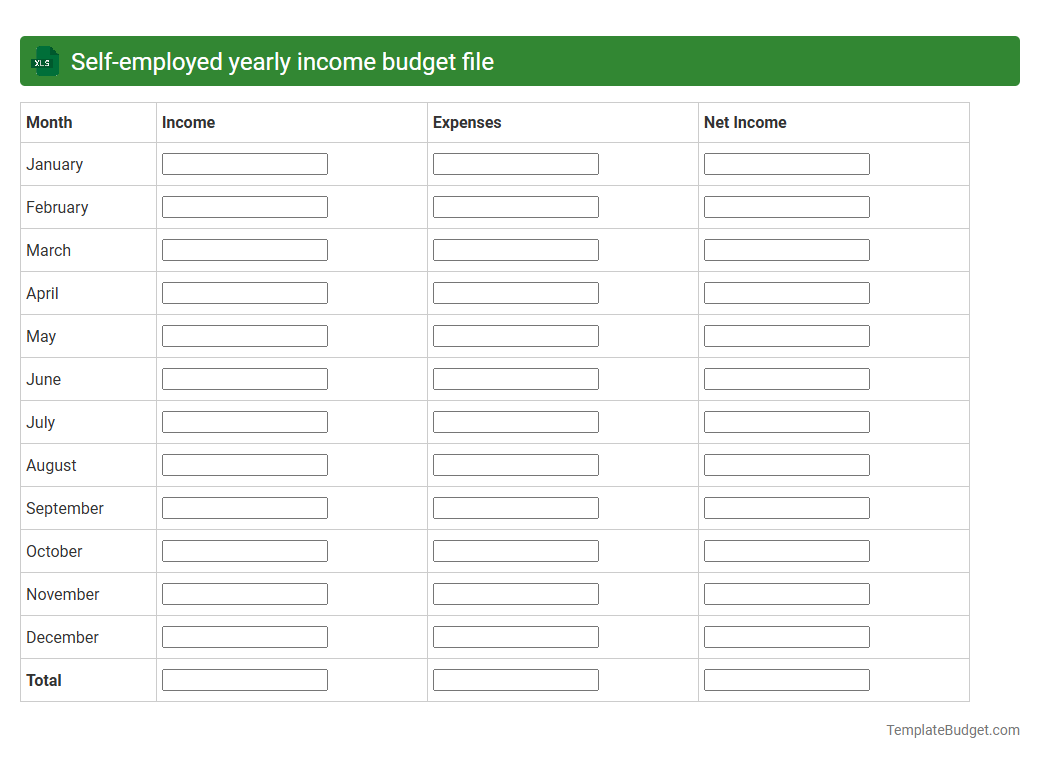
Task: Click the Month column header
Action: [46, 122]
